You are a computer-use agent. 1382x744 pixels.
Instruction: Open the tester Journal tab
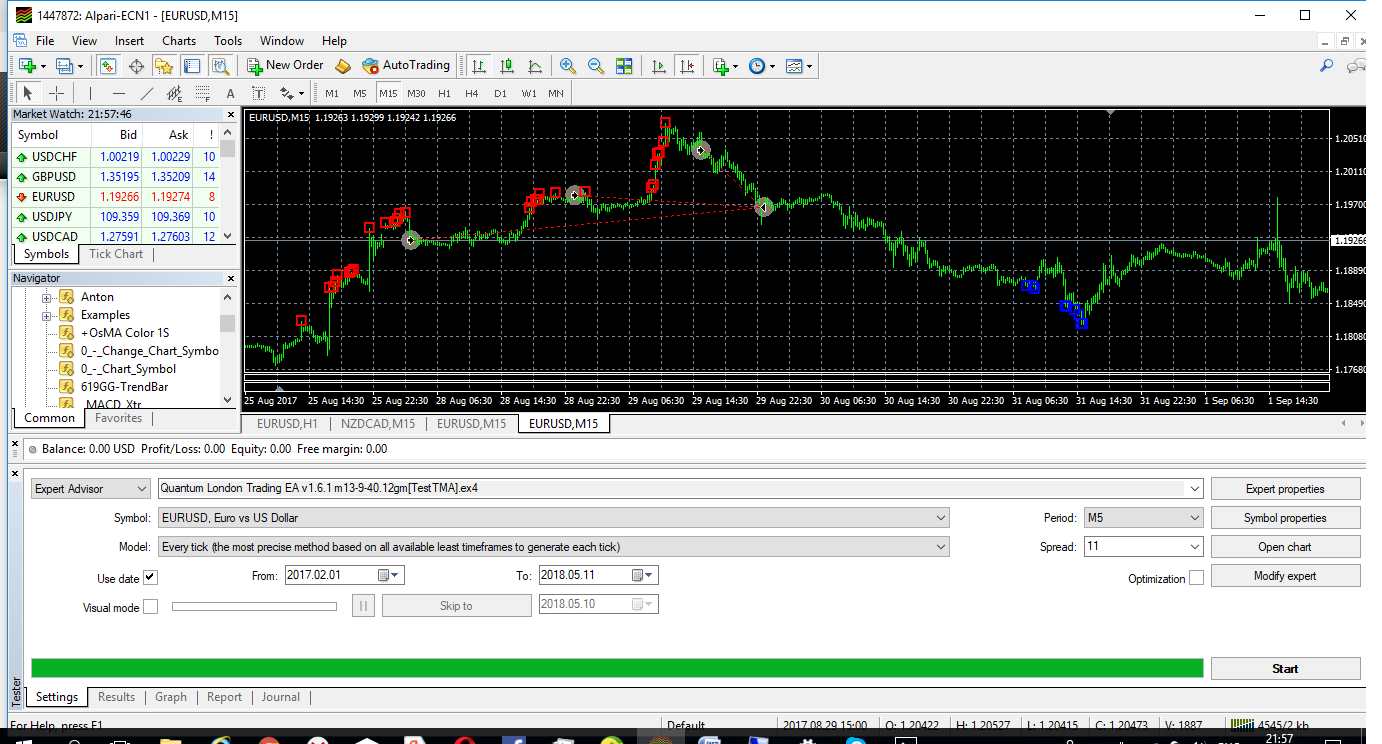(x=281, y=697)
